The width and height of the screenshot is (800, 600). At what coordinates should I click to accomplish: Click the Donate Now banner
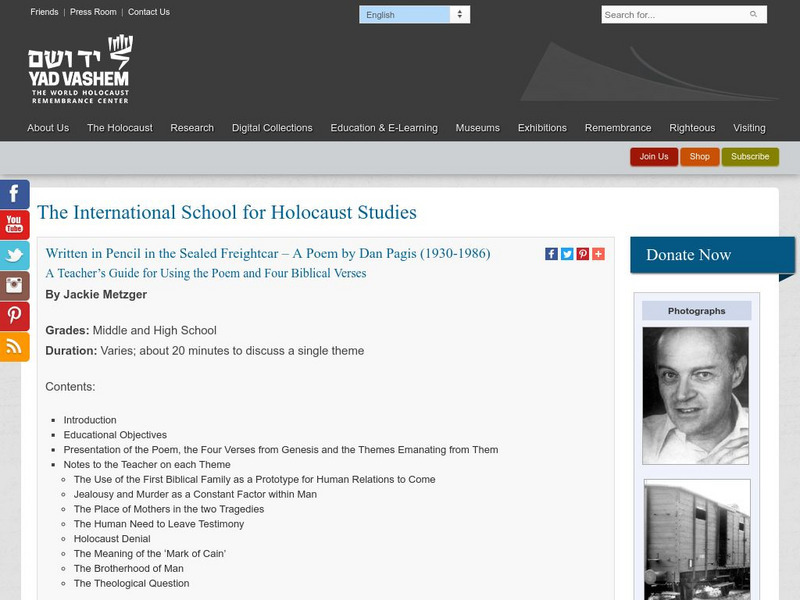click(x=712, y=255)
